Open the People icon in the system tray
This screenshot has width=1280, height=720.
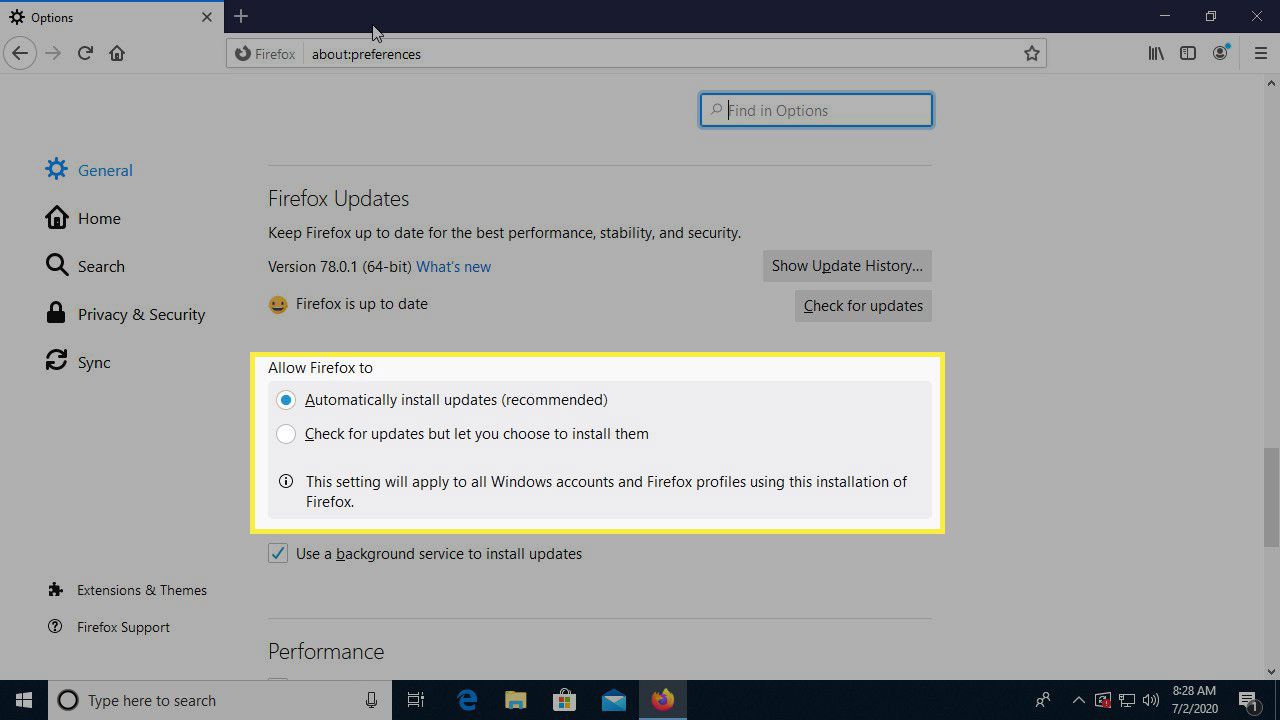pyautogui.click(x=1043, y=700)
